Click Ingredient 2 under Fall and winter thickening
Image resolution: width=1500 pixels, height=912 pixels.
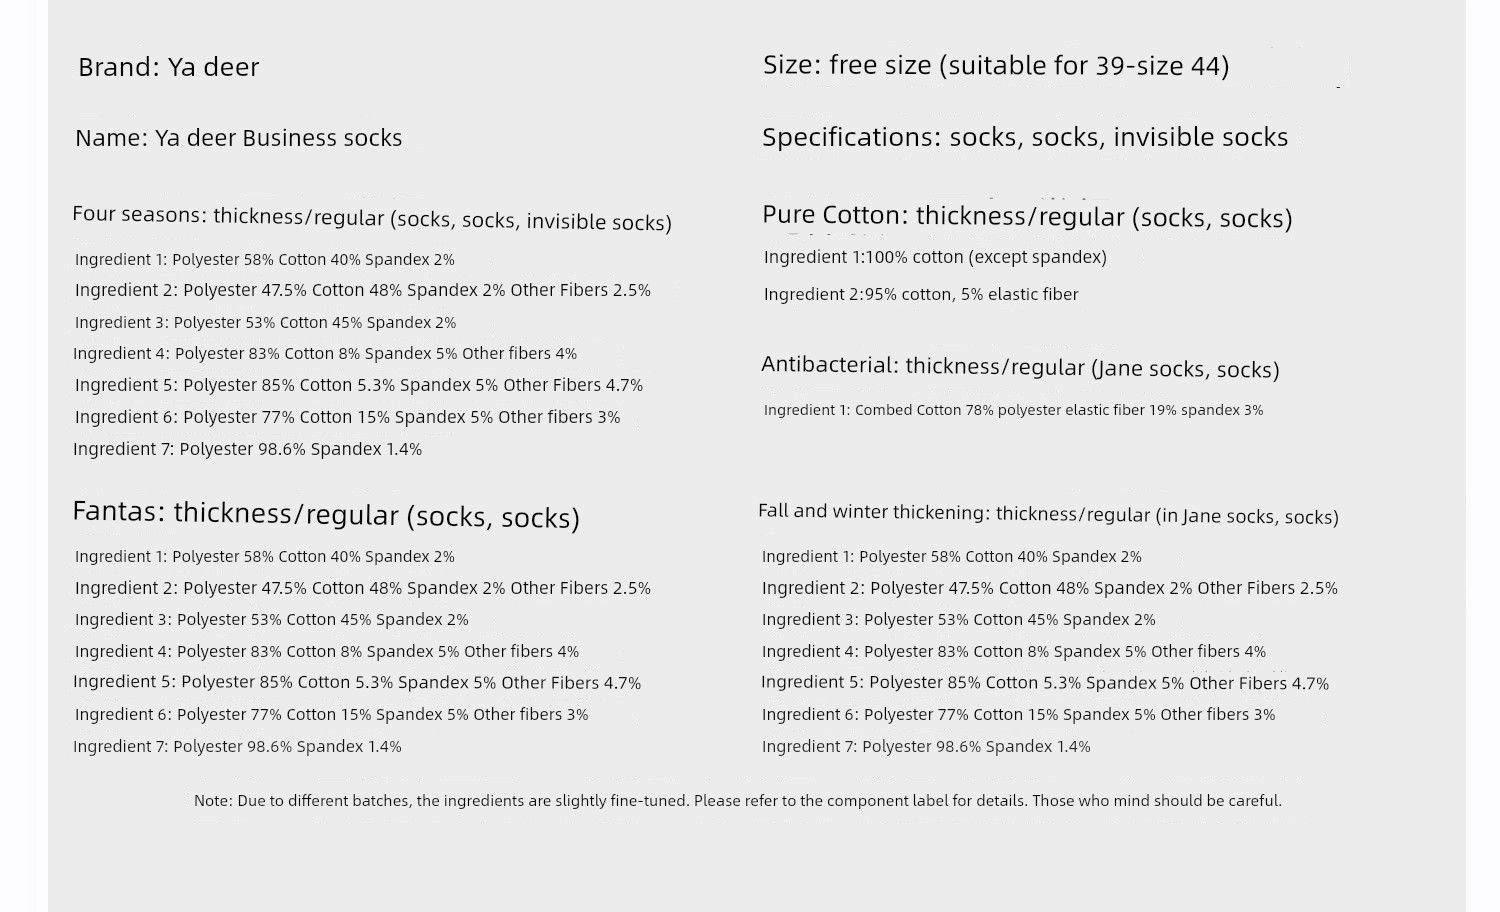coord(1049,588)
